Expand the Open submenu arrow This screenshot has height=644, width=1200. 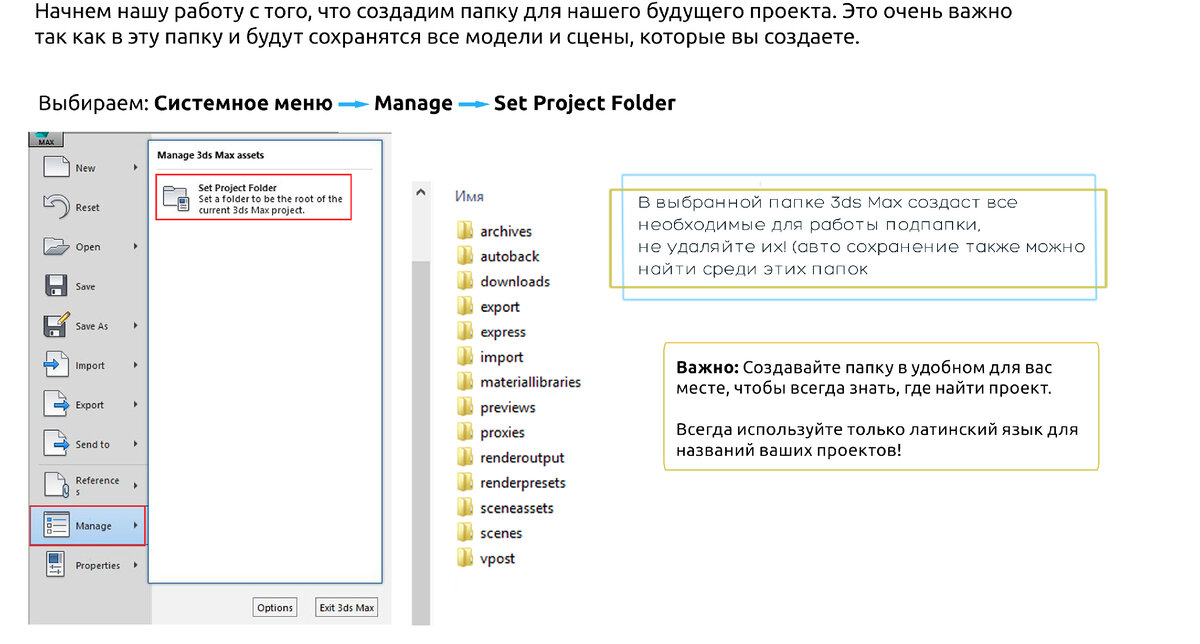pos(135,247)
